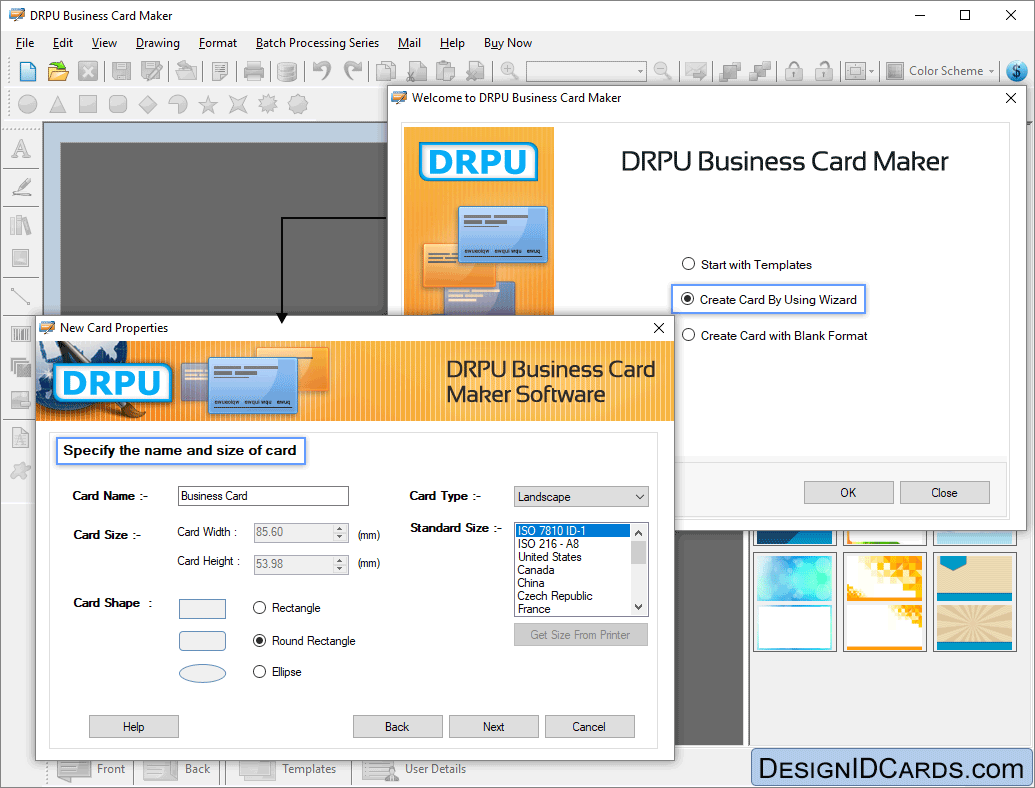Select Create Card with Blank Format option
This screenshot has width=1035, height=788.
774,335
